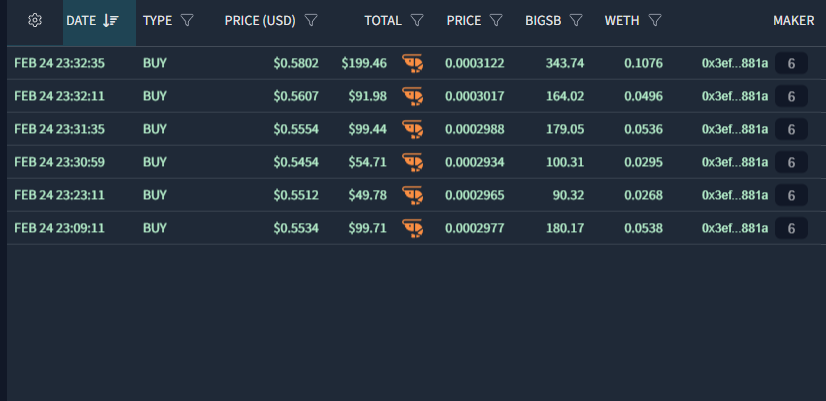The image size is (826, 401).
Task: Click the 6 badge in the 23:23:11 row
Action: (x=791, y=195)
